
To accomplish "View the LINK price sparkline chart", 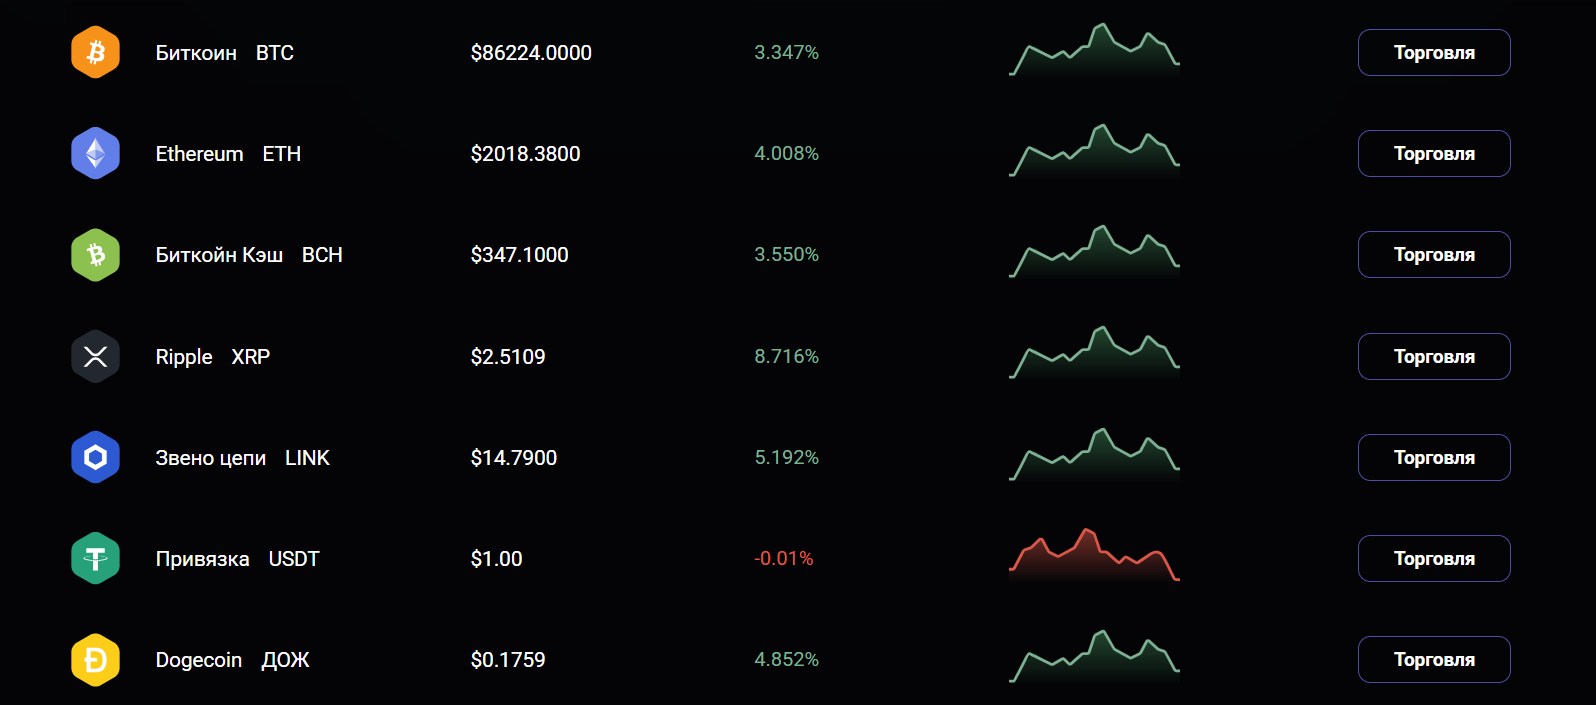I will (1094, 455).
